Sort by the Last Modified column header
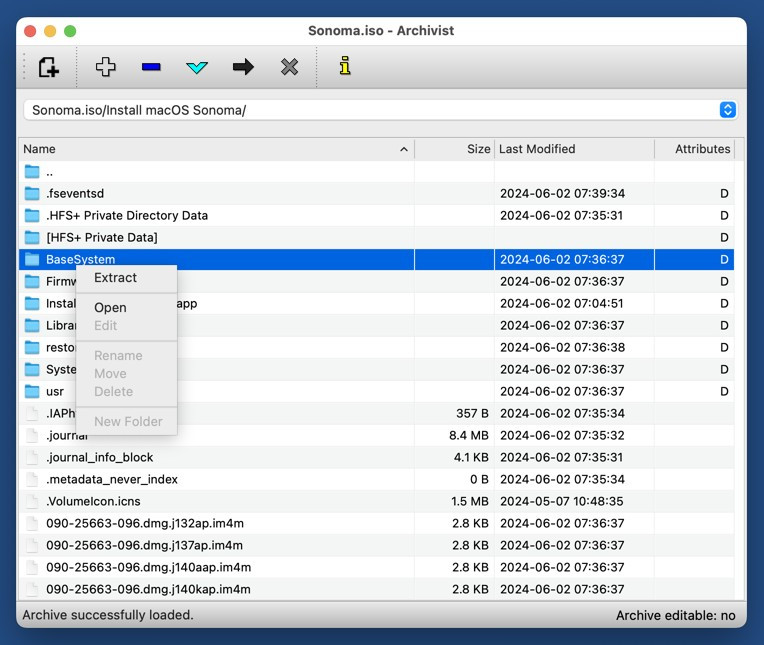This screenshot has height=645, width=764. tap(574, 149)
